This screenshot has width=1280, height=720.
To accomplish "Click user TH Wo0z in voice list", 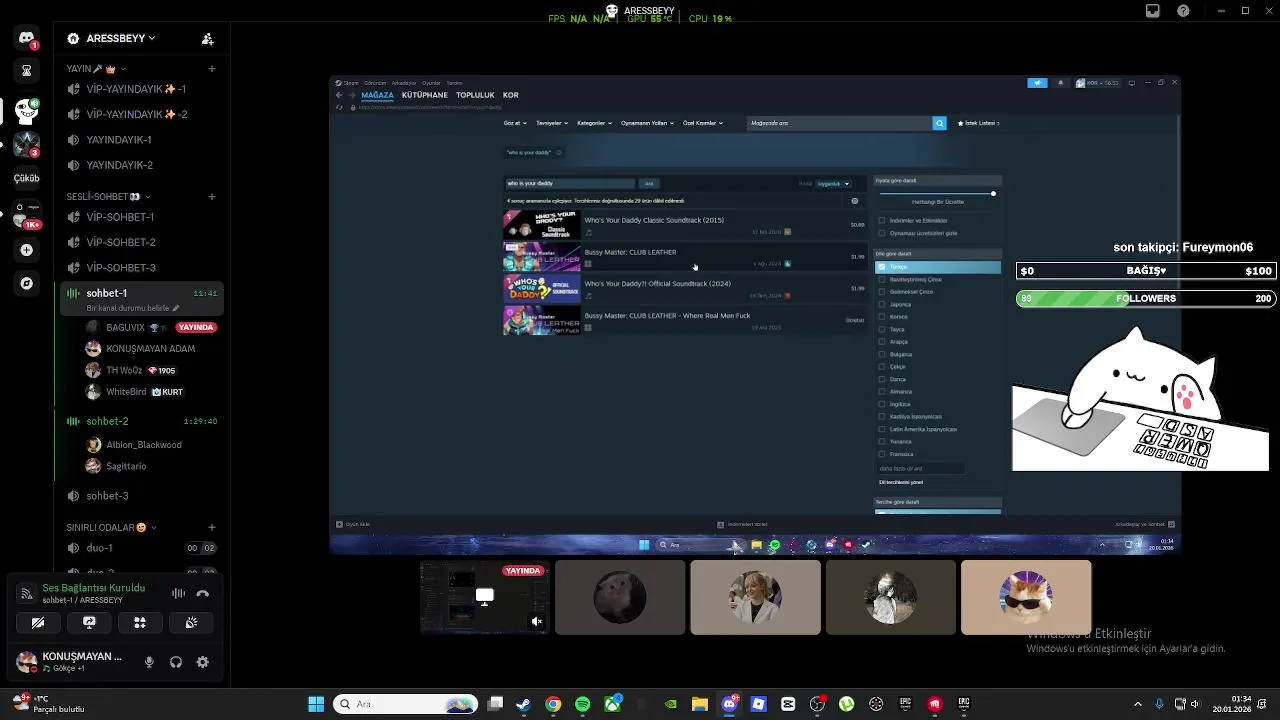I will point(150,370).
